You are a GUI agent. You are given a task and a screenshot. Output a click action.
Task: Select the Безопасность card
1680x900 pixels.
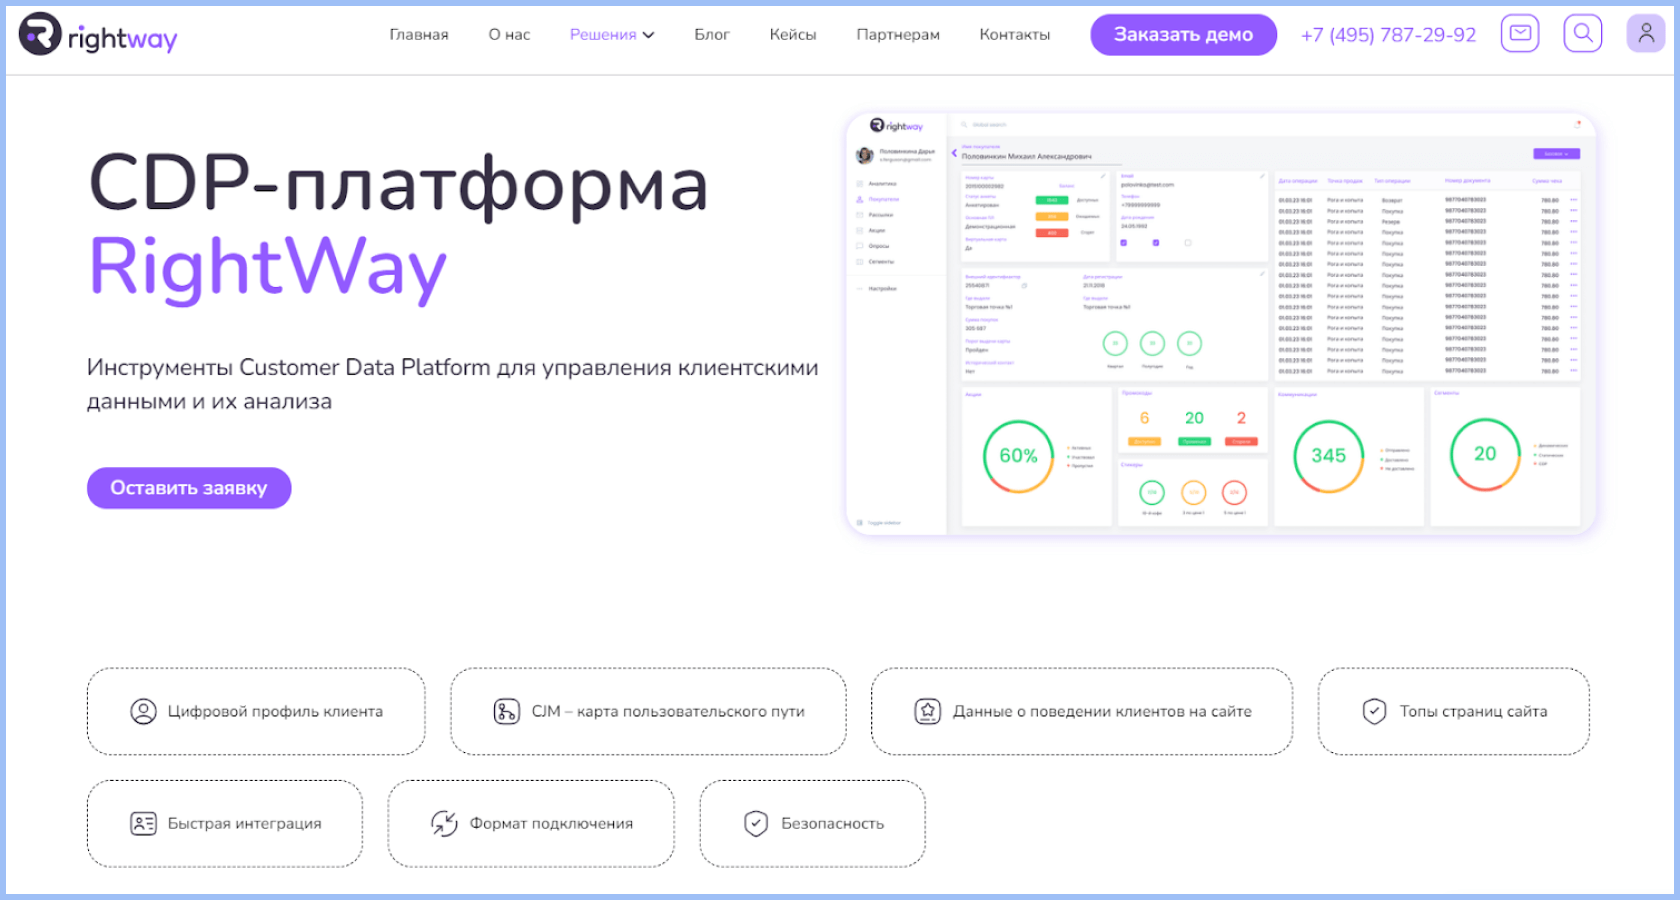[813, 824]
